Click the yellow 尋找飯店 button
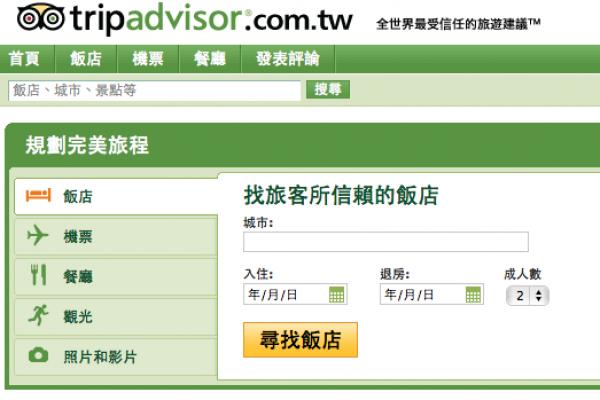The width and height of the screenshot is (600, 400). 300,340
